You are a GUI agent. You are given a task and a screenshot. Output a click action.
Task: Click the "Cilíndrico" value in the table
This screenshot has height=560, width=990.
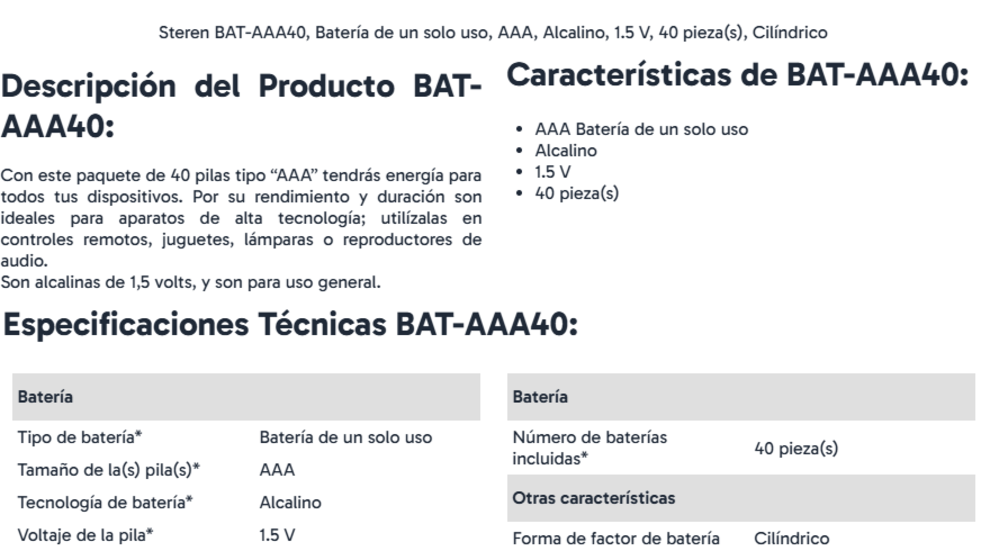(x=791, y=539)
